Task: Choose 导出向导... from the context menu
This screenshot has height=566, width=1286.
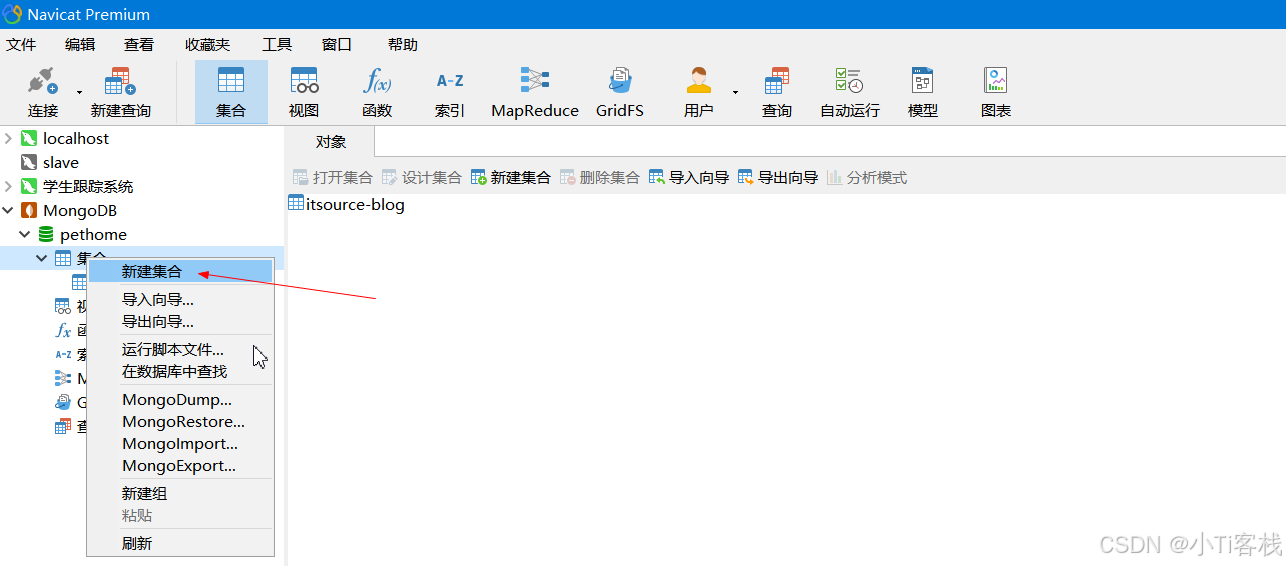Action: (x=180, y=321)
